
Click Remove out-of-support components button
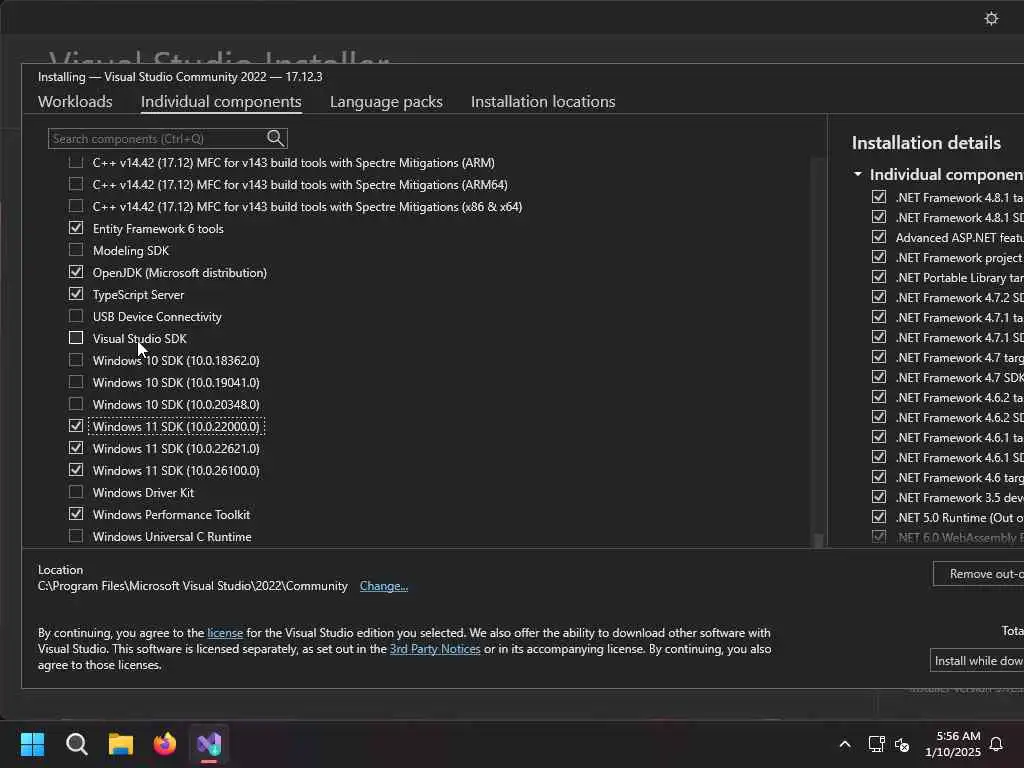(978, 573)
